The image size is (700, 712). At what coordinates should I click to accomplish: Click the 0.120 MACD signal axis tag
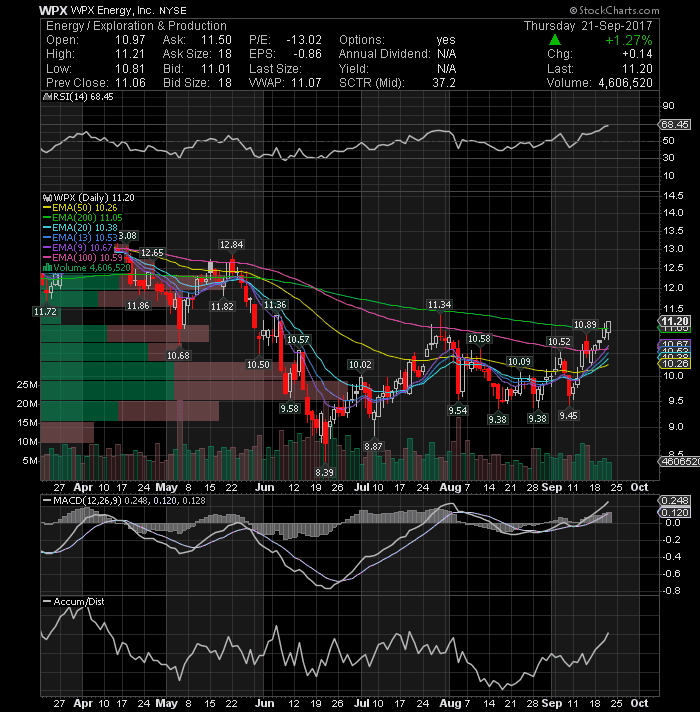675,513
